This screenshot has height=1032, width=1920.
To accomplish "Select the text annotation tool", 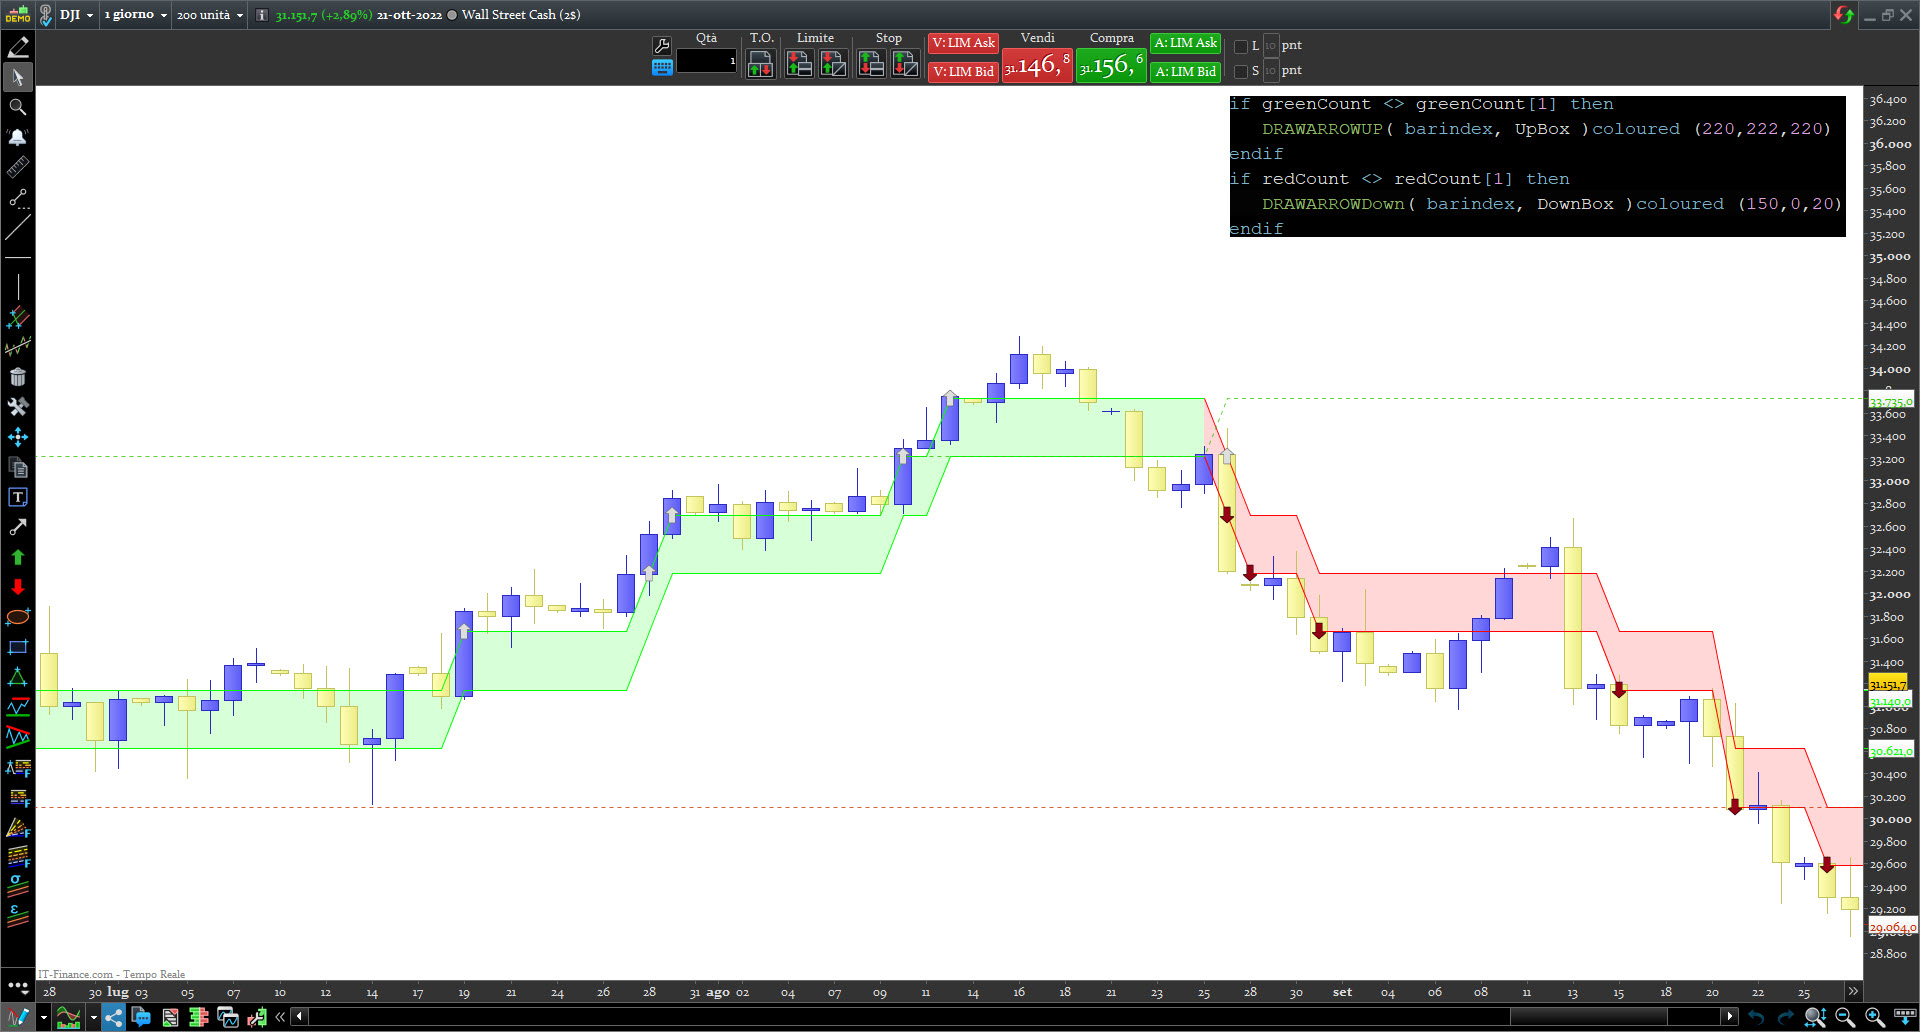I will click(x=18, y=497).
